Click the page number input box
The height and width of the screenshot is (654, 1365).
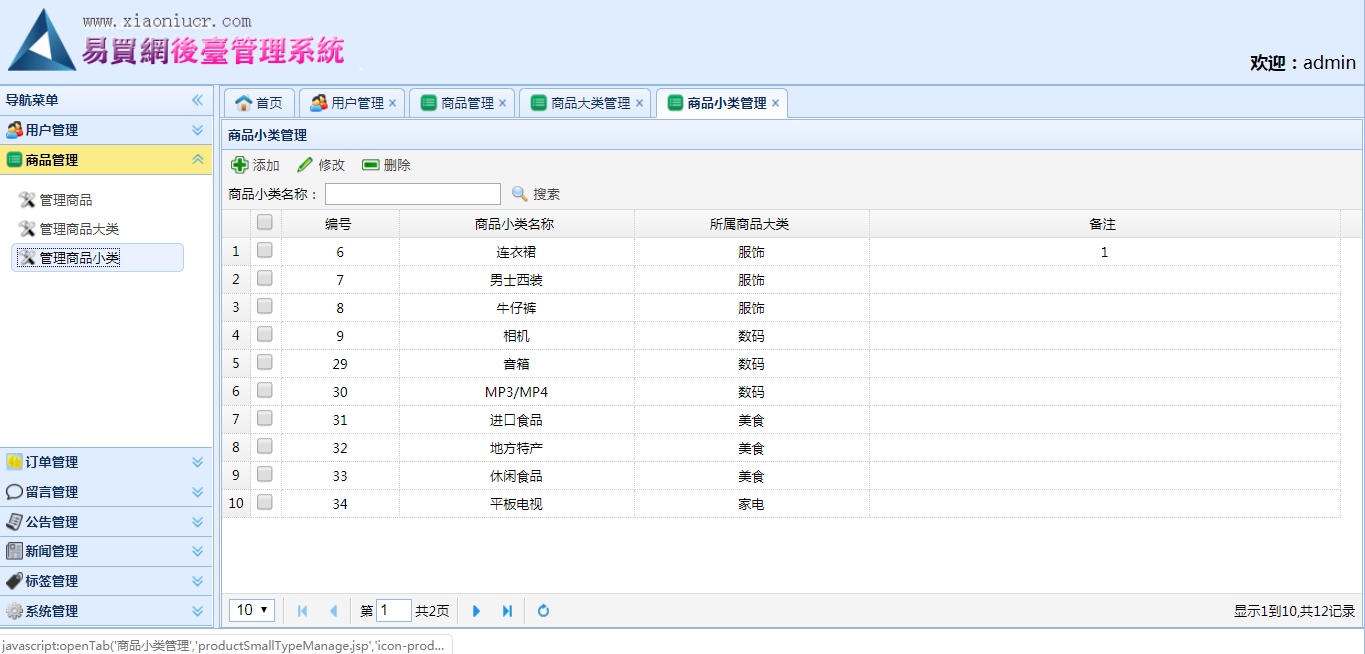[x=394, y=610]
